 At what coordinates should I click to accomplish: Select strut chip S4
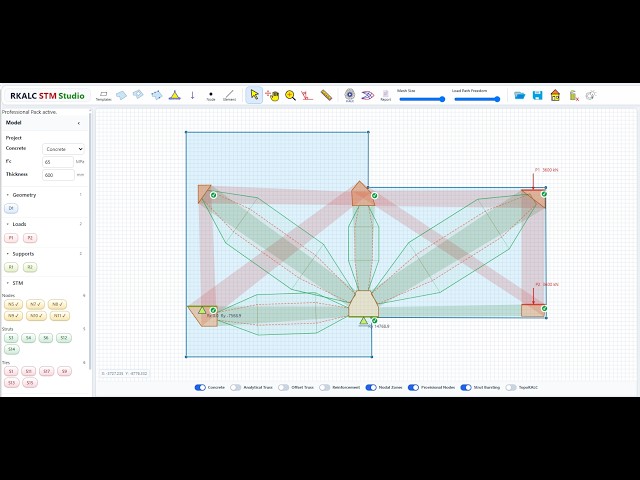(28, 338)
